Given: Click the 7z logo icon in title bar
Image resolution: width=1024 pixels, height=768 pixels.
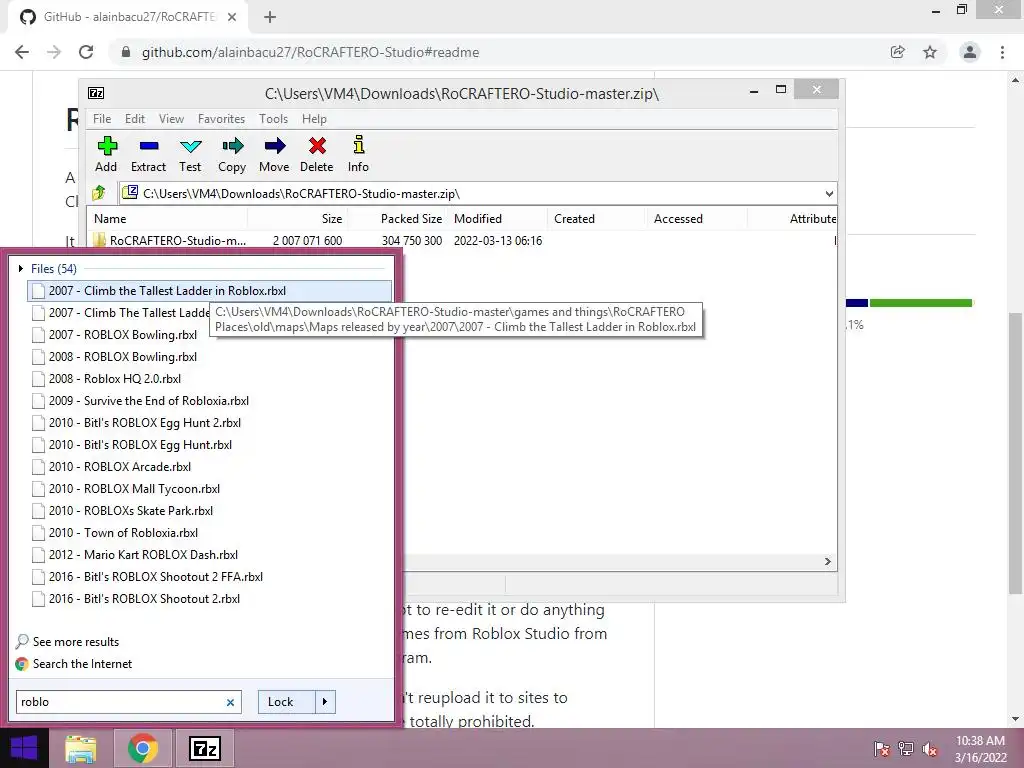Looking at the screenshot, I should click(96, 93).
